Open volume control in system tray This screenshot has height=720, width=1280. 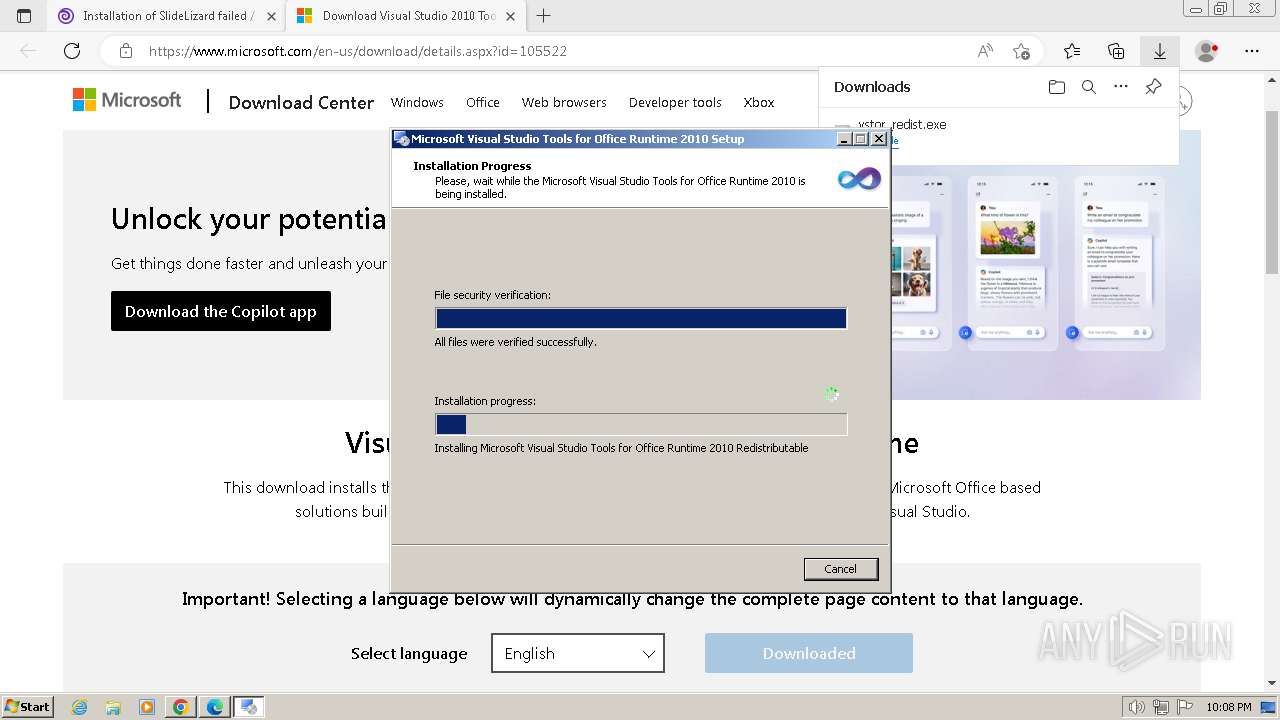(1137, 707)
